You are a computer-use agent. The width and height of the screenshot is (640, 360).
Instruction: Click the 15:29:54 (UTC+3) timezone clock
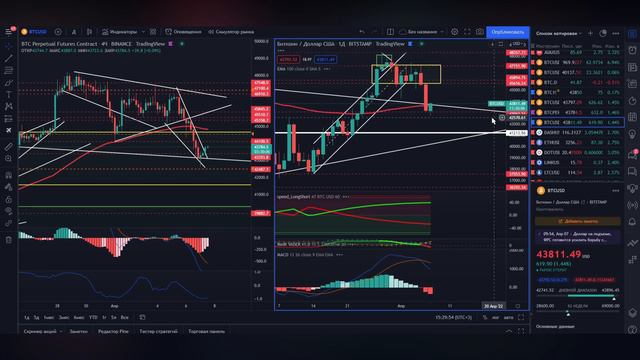click(x=453, y=317)
